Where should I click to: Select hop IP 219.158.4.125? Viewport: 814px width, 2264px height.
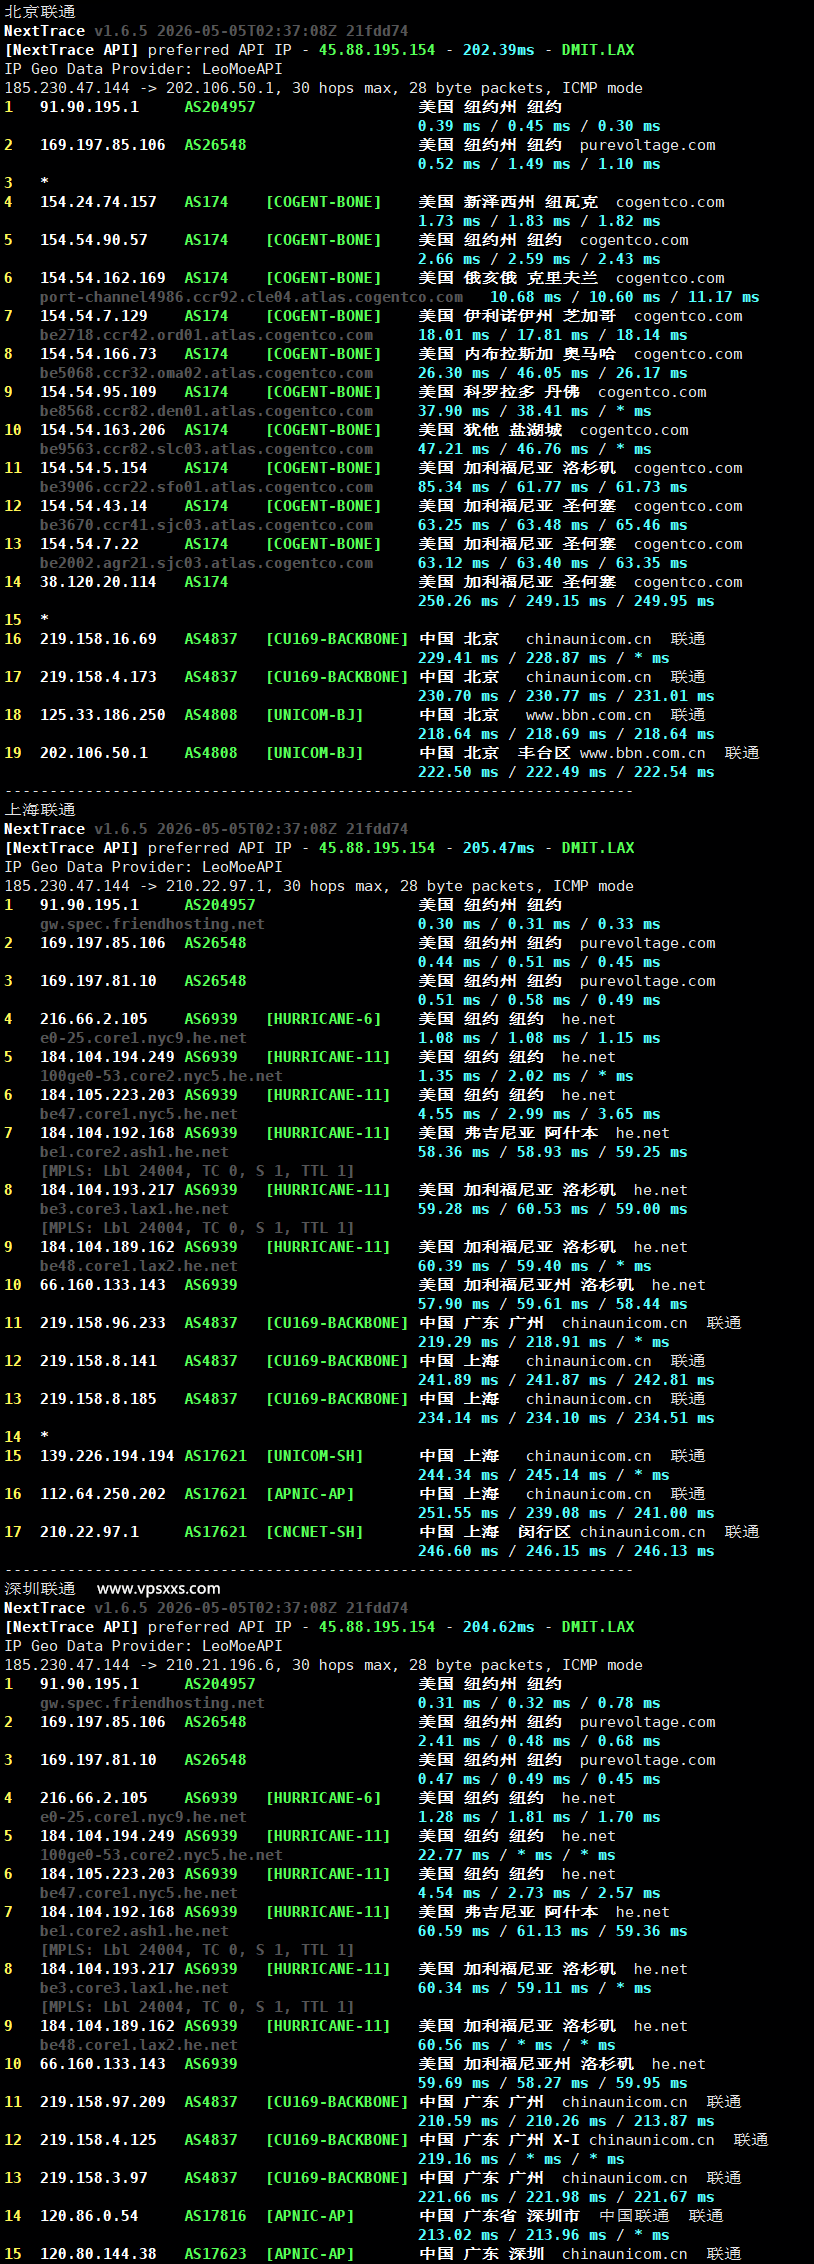98,2140
